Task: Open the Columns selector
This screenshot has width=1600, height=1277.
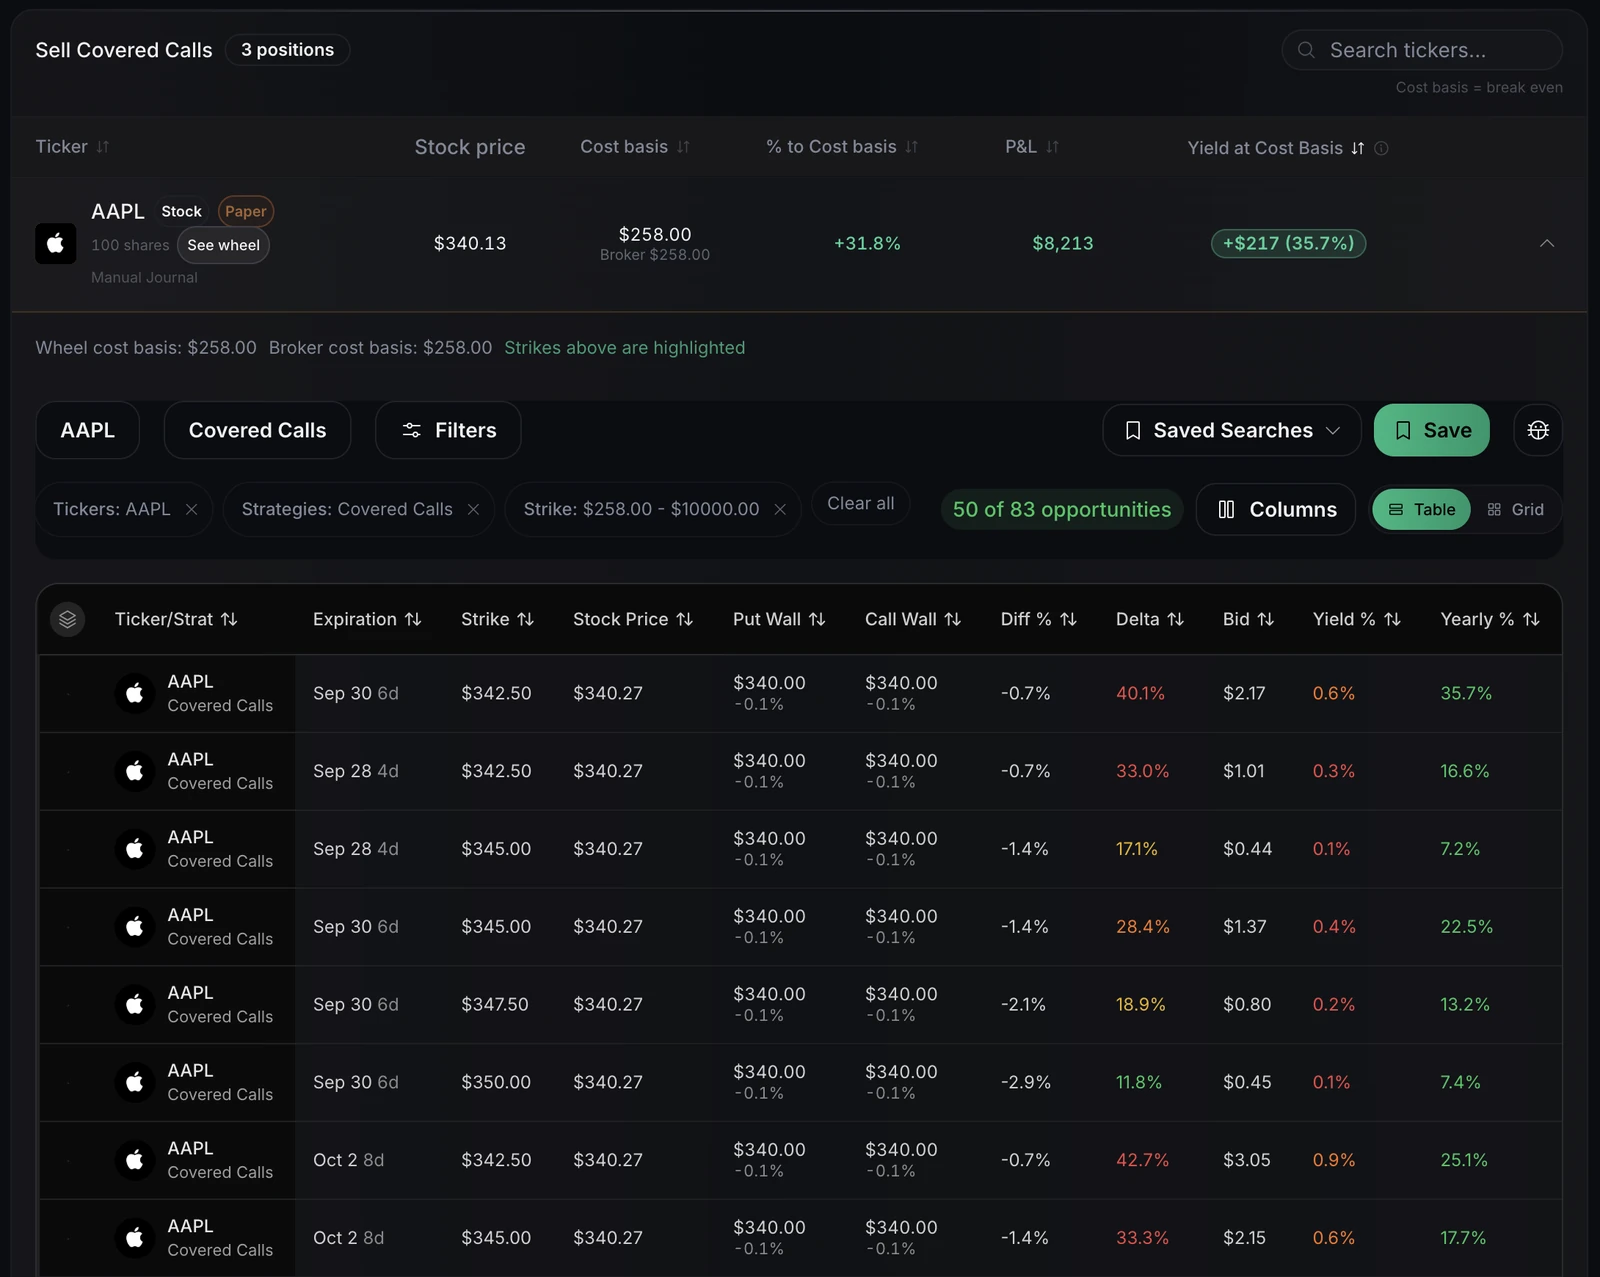Action: point(1276,509)
